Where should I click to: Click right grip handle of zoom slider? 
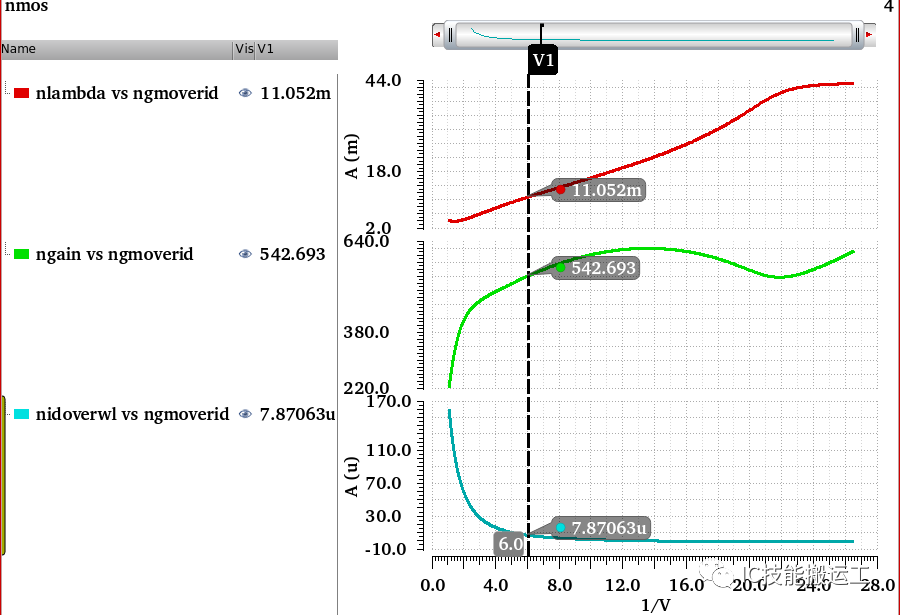(856, 35)
